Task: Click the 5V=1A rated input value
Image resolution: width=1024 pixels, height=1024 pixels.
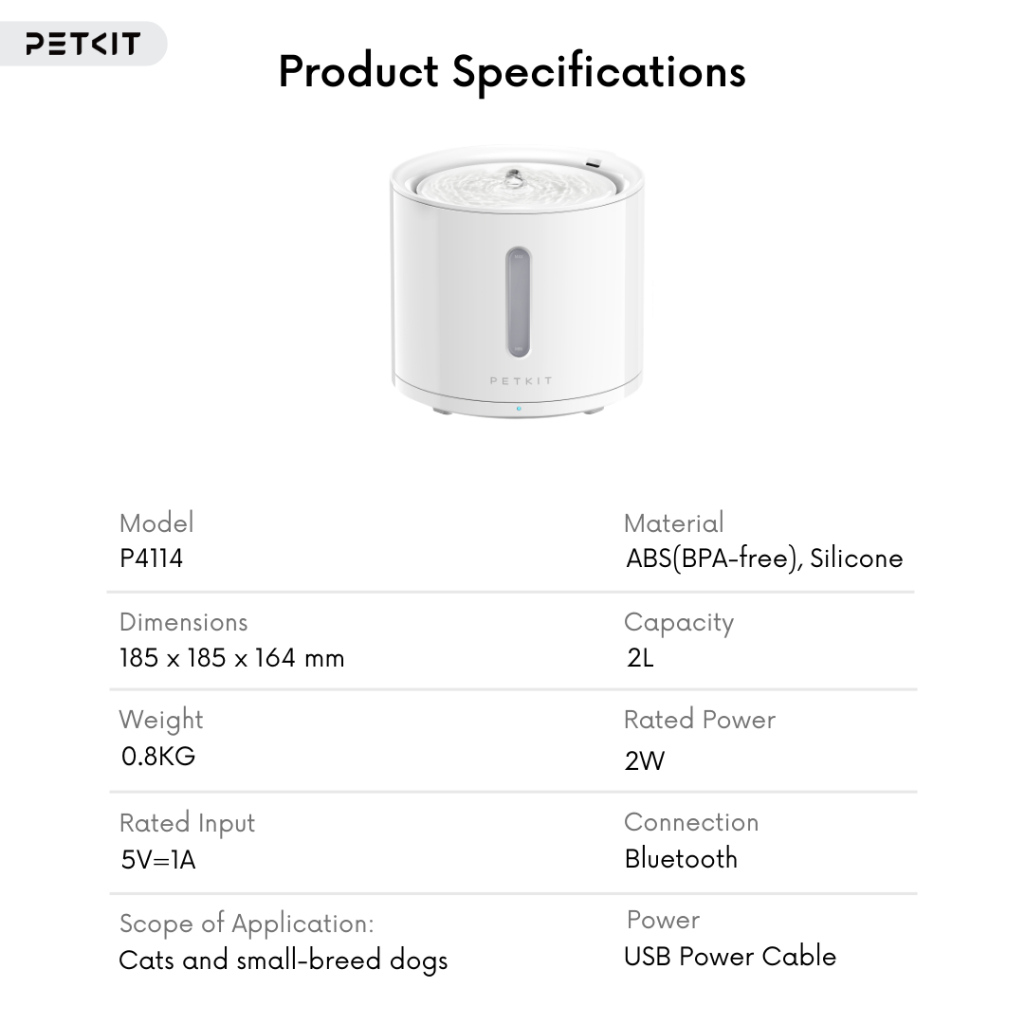Action: coord(158,859)
